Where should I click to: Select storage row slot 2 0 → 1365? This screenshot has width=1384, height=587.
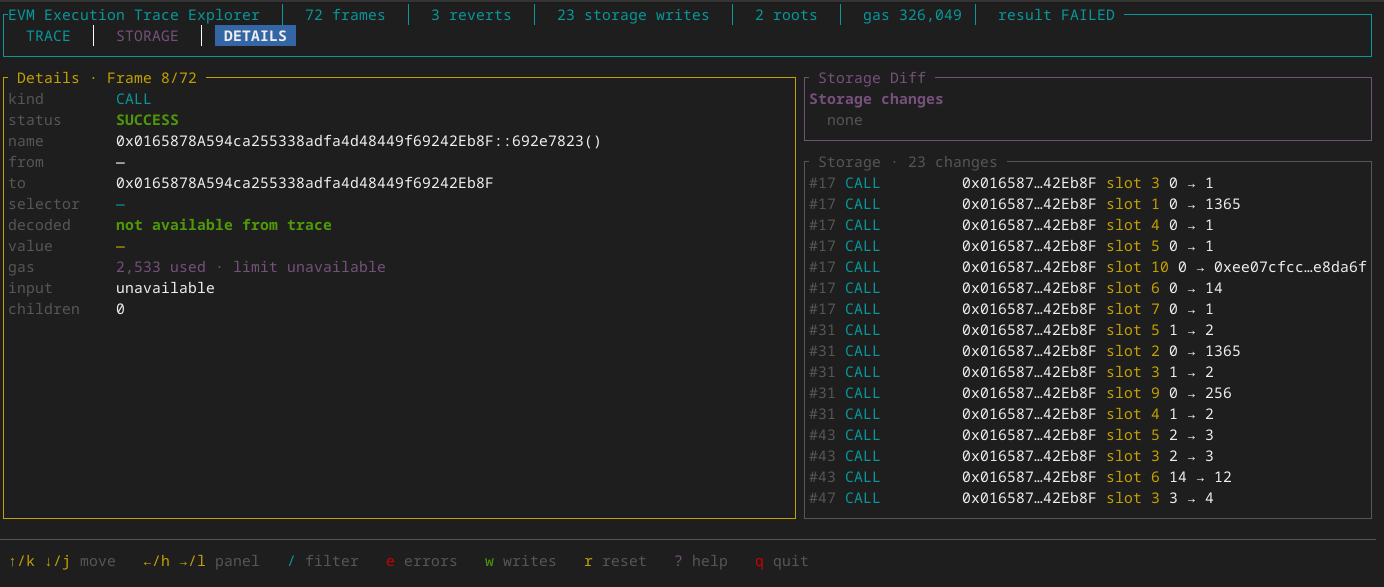tap(1087, 351)
